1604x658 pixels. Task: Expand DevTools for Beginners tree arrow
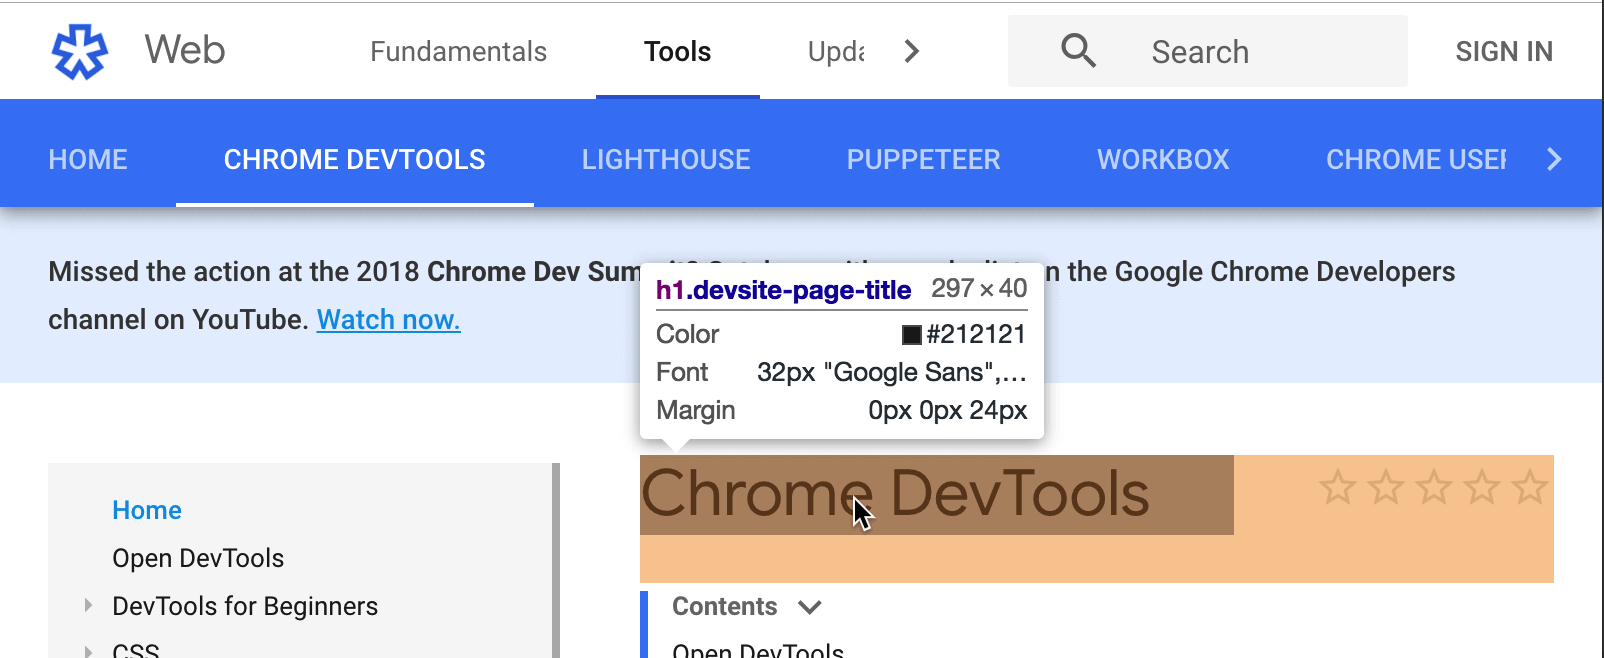[88, 605]
